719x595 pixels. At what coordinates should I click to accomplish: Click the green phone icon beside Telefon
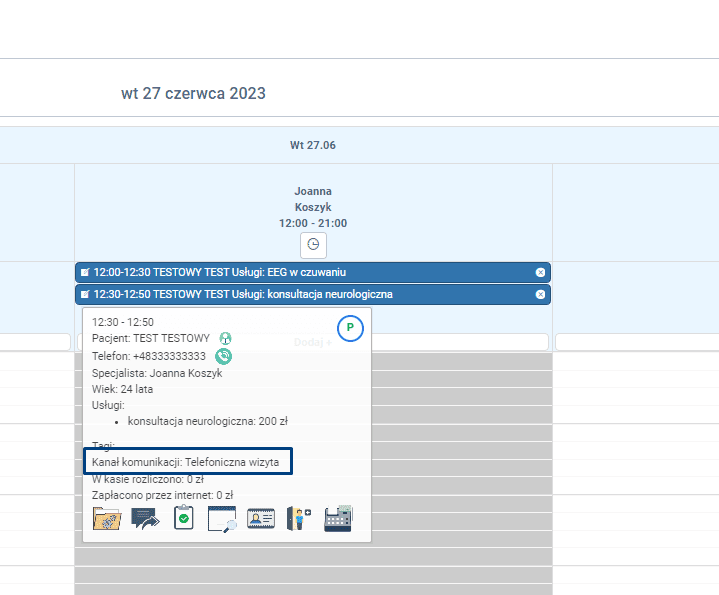pyautogui.click(x=224, y=356)
